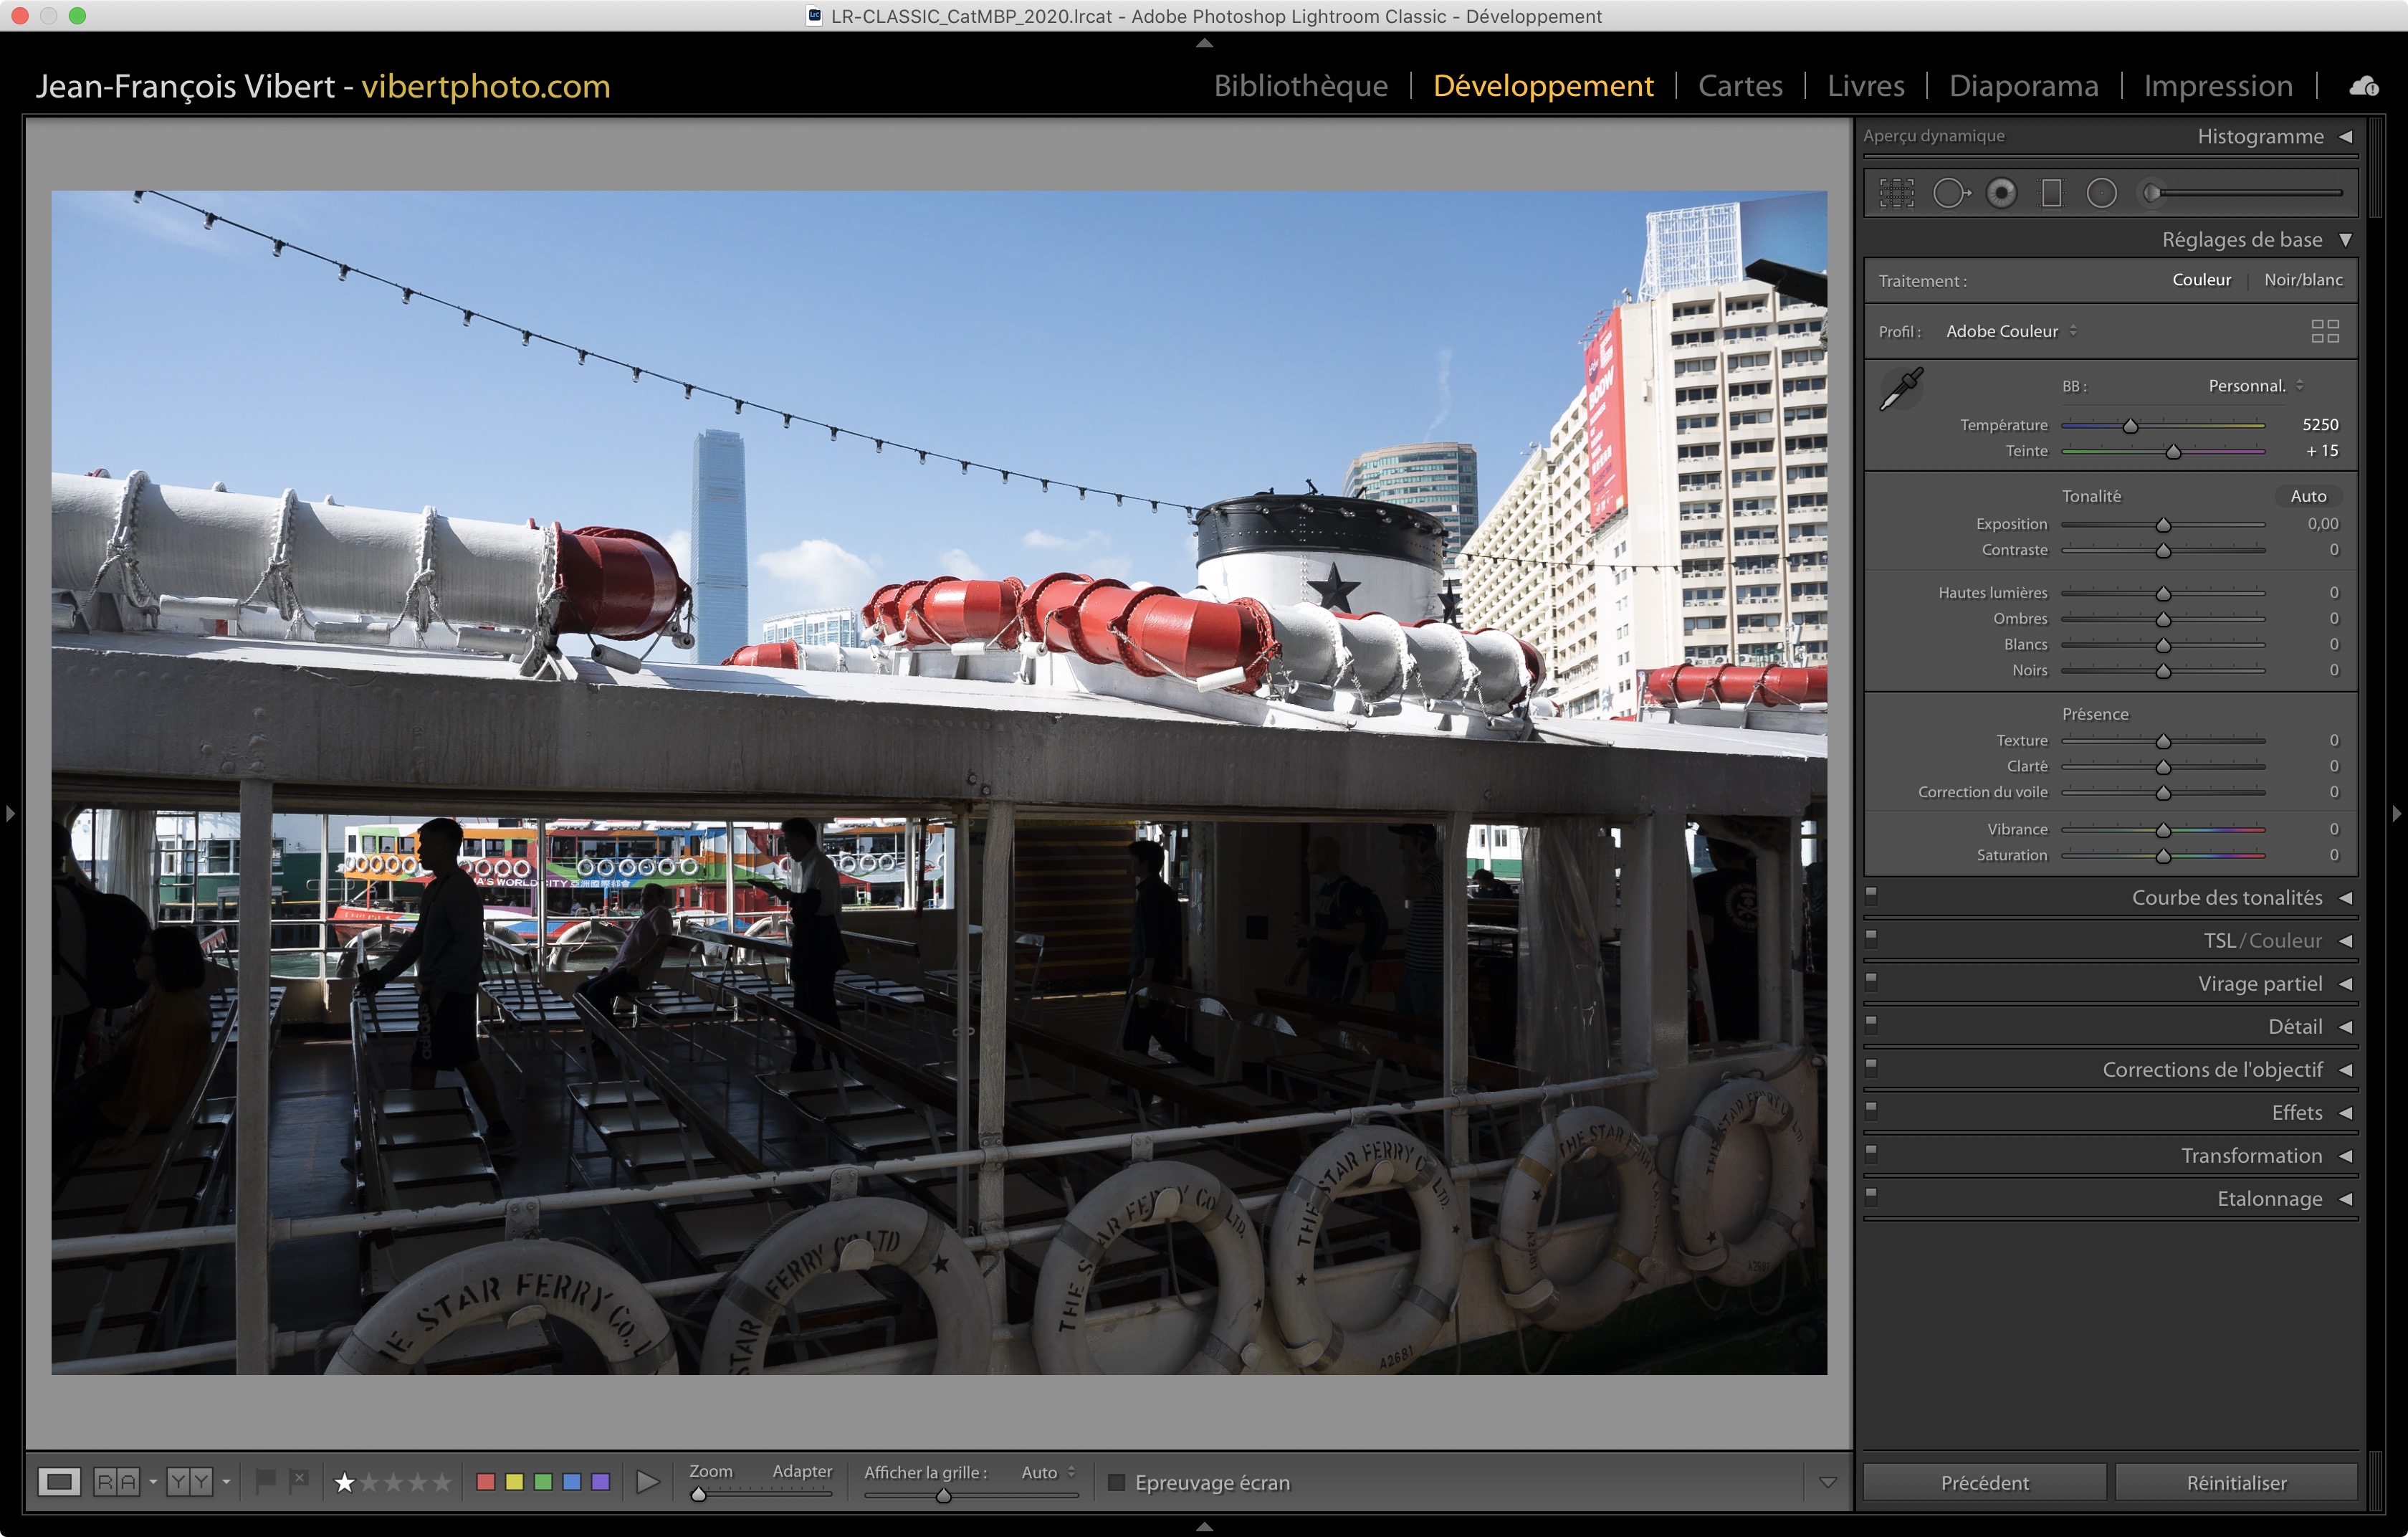The image size is (2408, 1537).
Task: Open the profile browser grid icon
Action: [2324, 331]
